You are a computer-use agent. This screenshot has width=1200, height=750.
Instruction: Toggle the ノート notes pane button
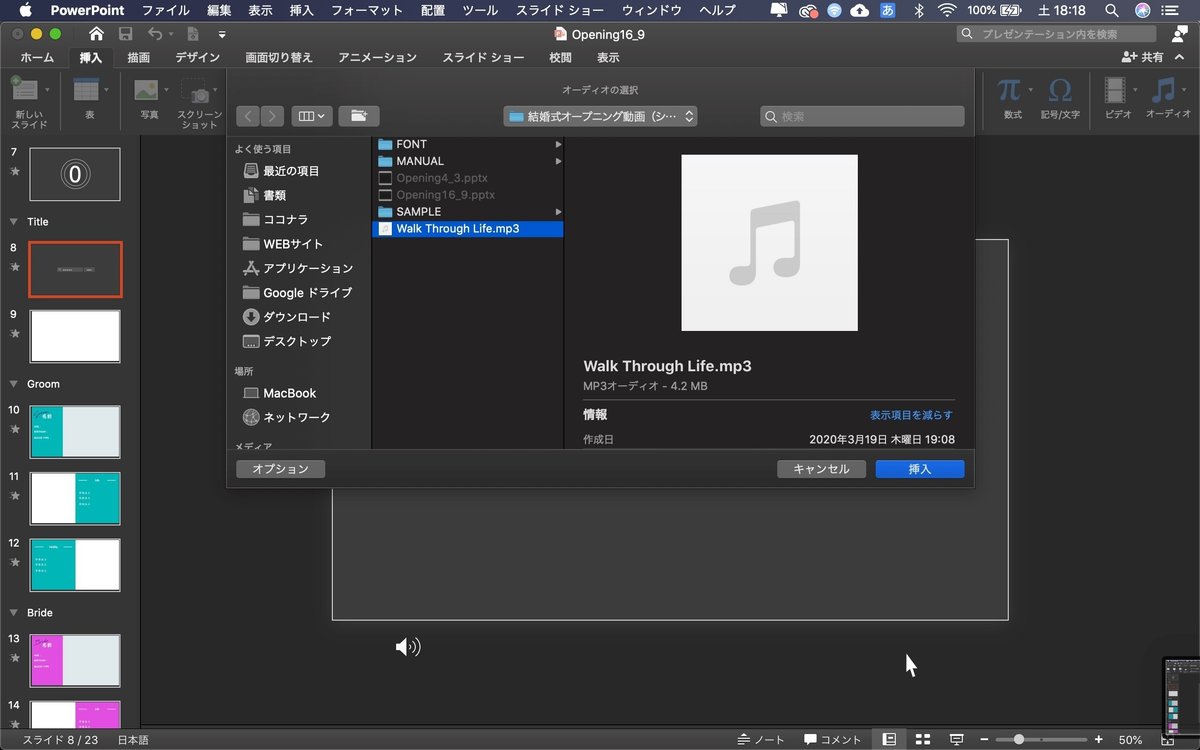pyautogui.click(x=761, y=740)
